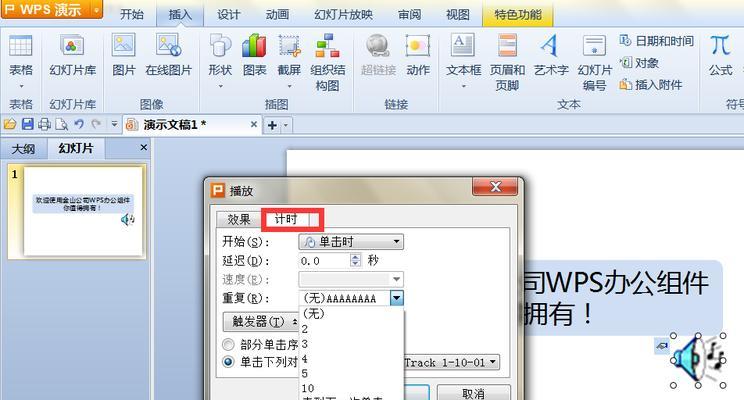Click the 延迟 delay spinner arrows
744x400 pixels.
355,260
